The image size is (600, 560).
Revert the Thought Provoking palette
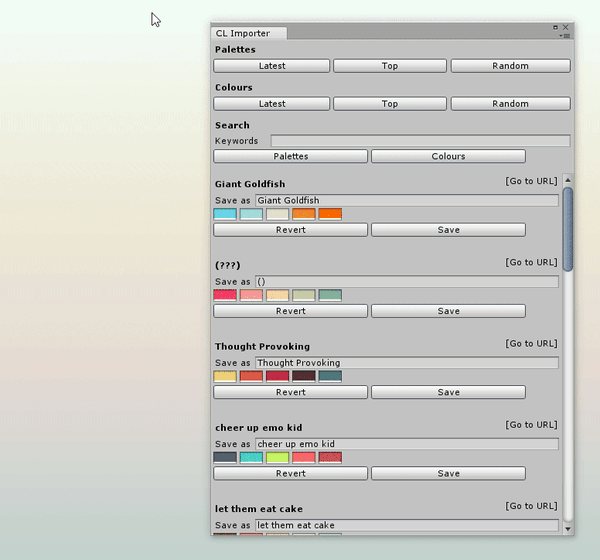coord(291,393)
